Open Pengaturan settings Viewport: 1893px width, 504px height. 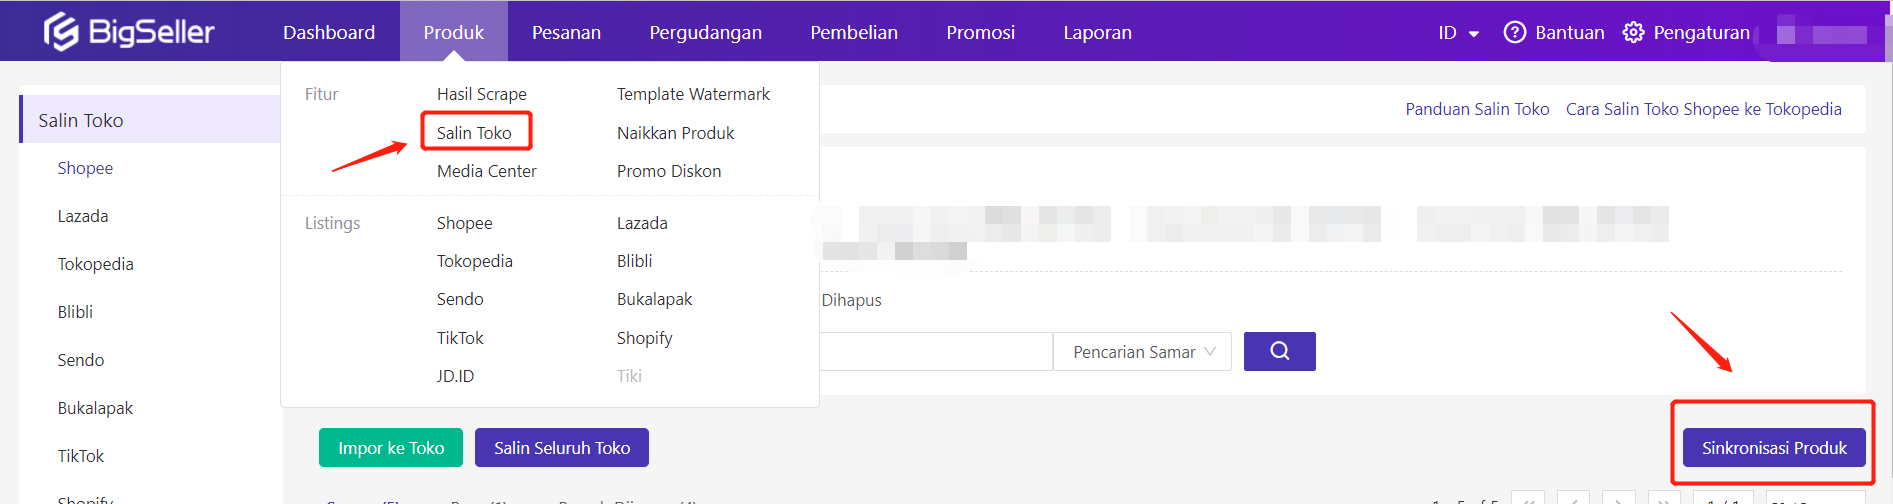(x=1701, y=33)
